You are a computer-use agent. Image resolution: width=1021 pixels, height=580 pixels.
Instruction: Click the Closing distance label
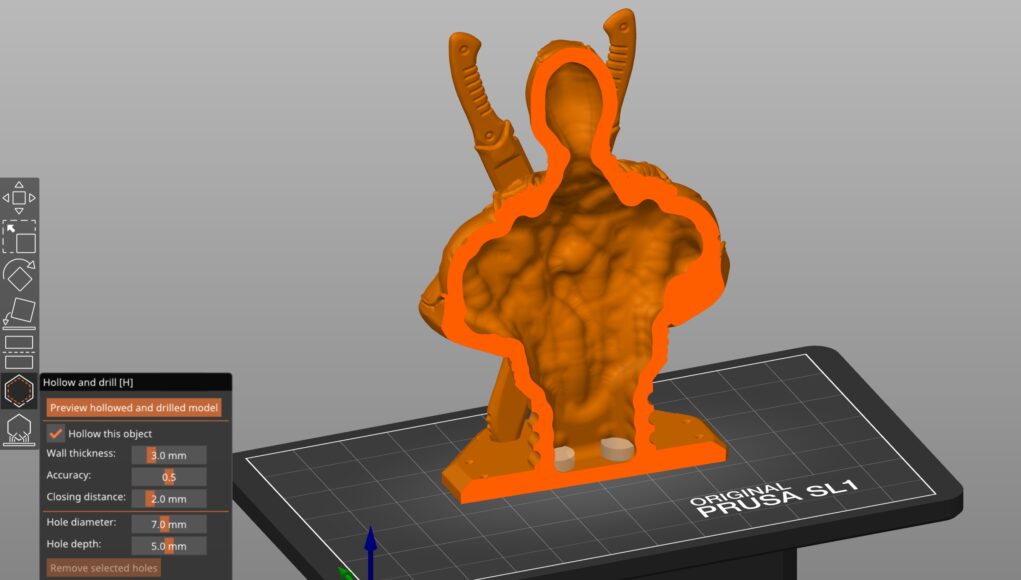86,497
